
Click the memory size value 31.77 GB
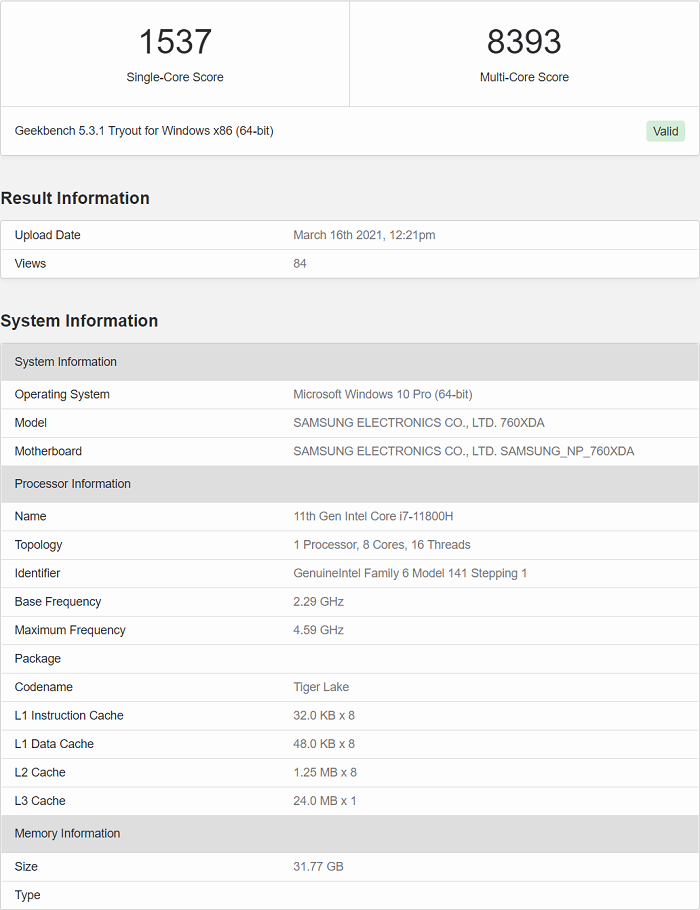(318, 866)
